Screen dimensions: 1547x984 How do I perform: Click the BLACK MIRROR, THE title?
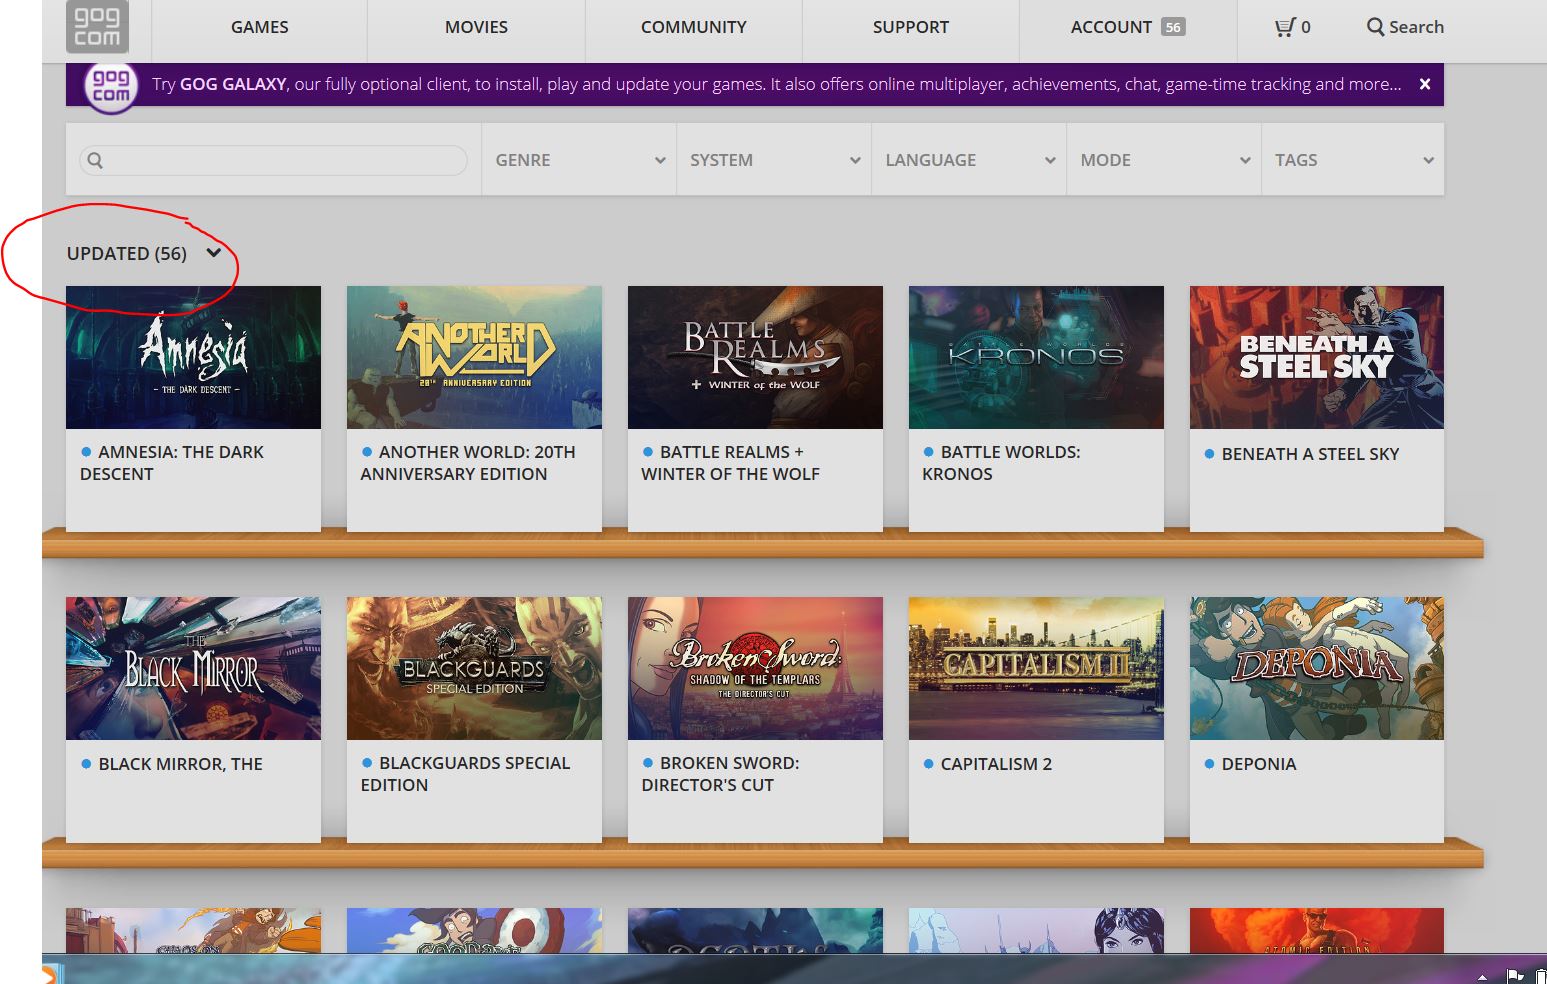point(180,764)
